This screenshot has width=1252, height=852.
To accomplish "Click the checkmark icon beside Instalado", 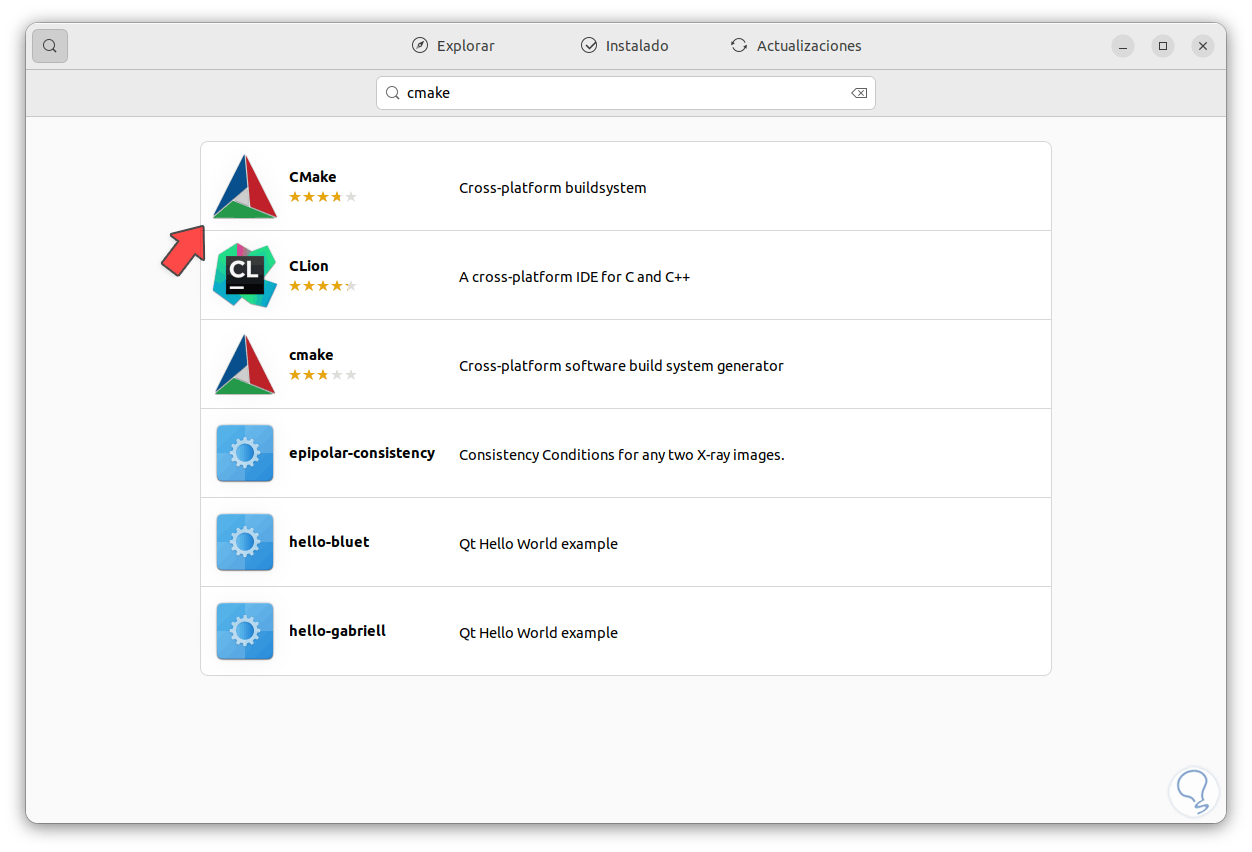I will [x=589, y=46].
